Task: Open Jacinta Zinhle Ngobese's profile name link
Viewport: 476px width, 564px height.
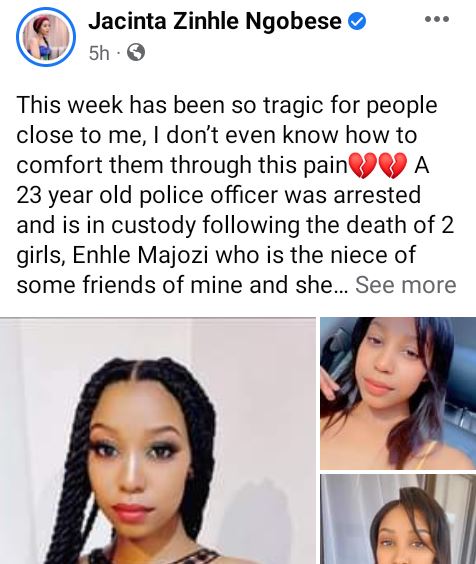Action: point(215,21)
